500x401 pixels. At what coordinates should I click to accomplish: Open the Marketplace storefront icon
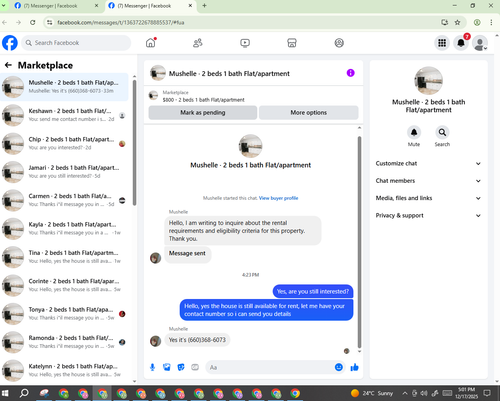pyautogui.click(x=292, y=43)
